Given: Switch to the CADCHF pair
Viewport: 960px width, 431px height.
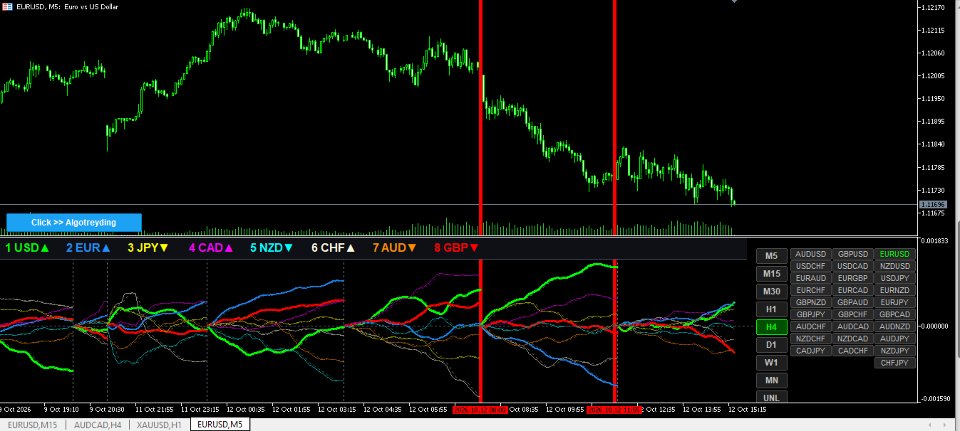Looking at the screenshot, I should pos(853,351).
